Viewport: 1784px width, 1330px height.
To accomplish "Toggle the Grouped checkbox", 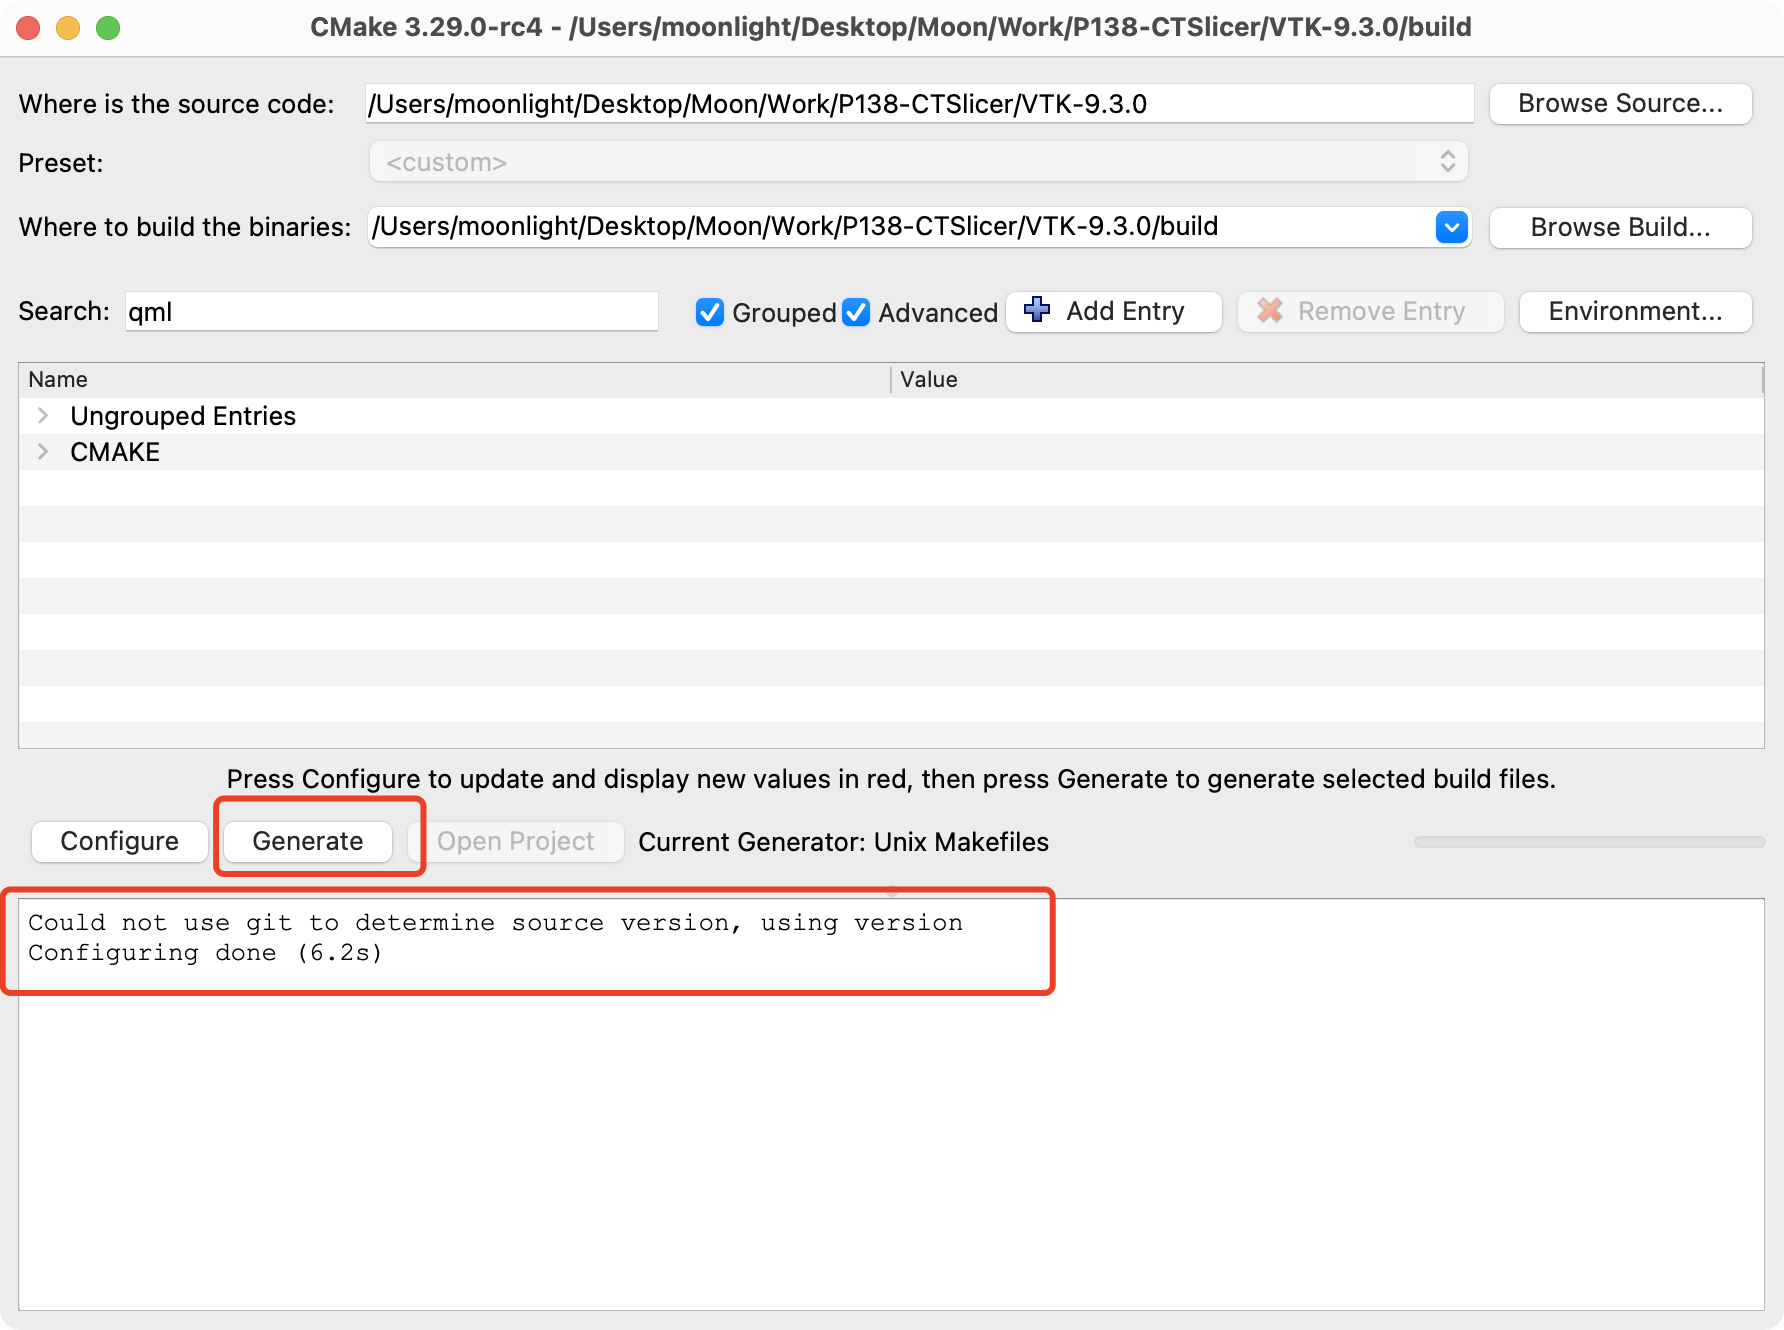I will [x=710, y=312].
